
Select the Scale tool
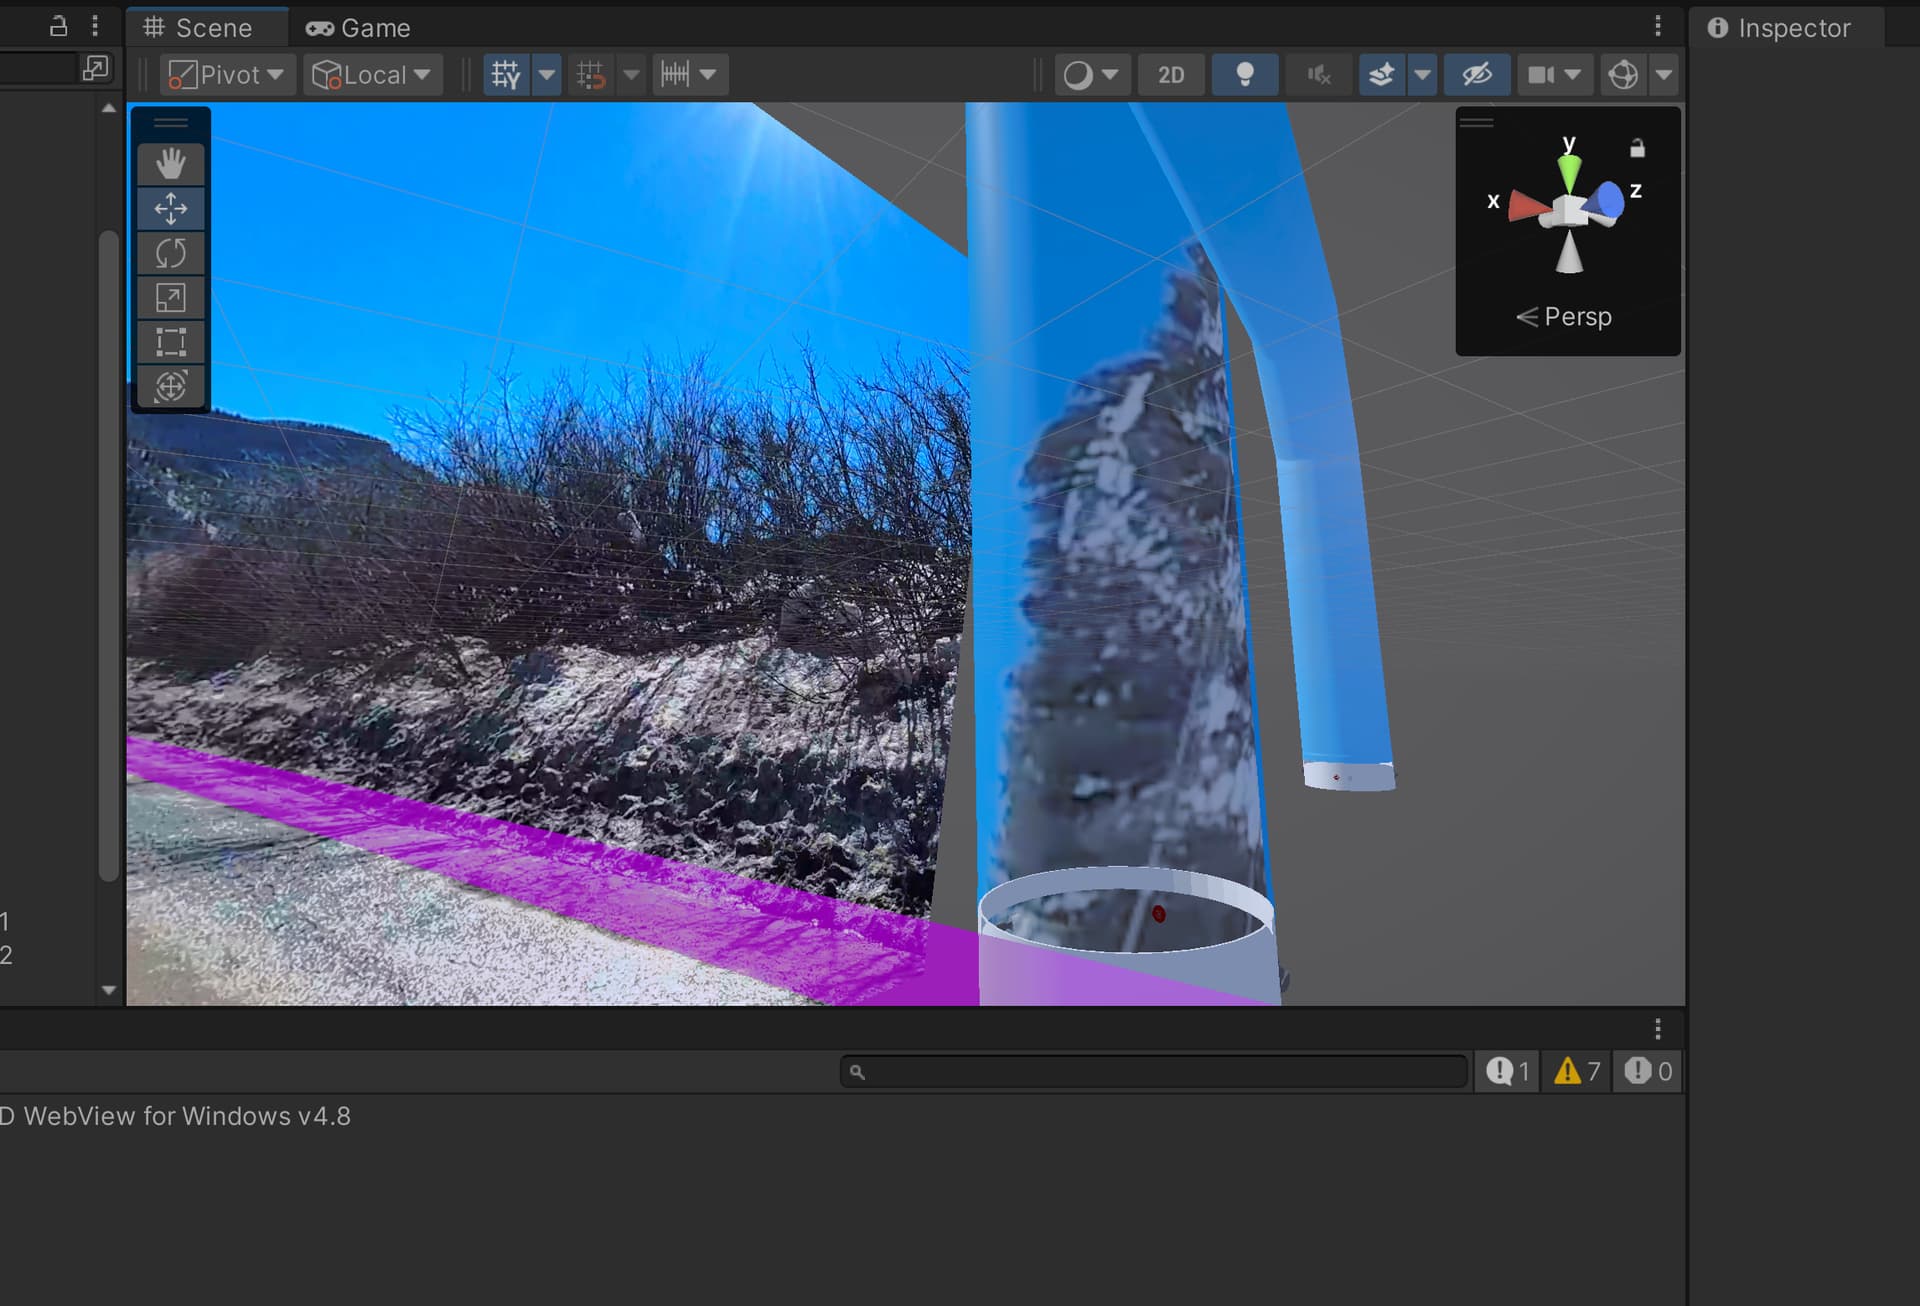[170, 297]
